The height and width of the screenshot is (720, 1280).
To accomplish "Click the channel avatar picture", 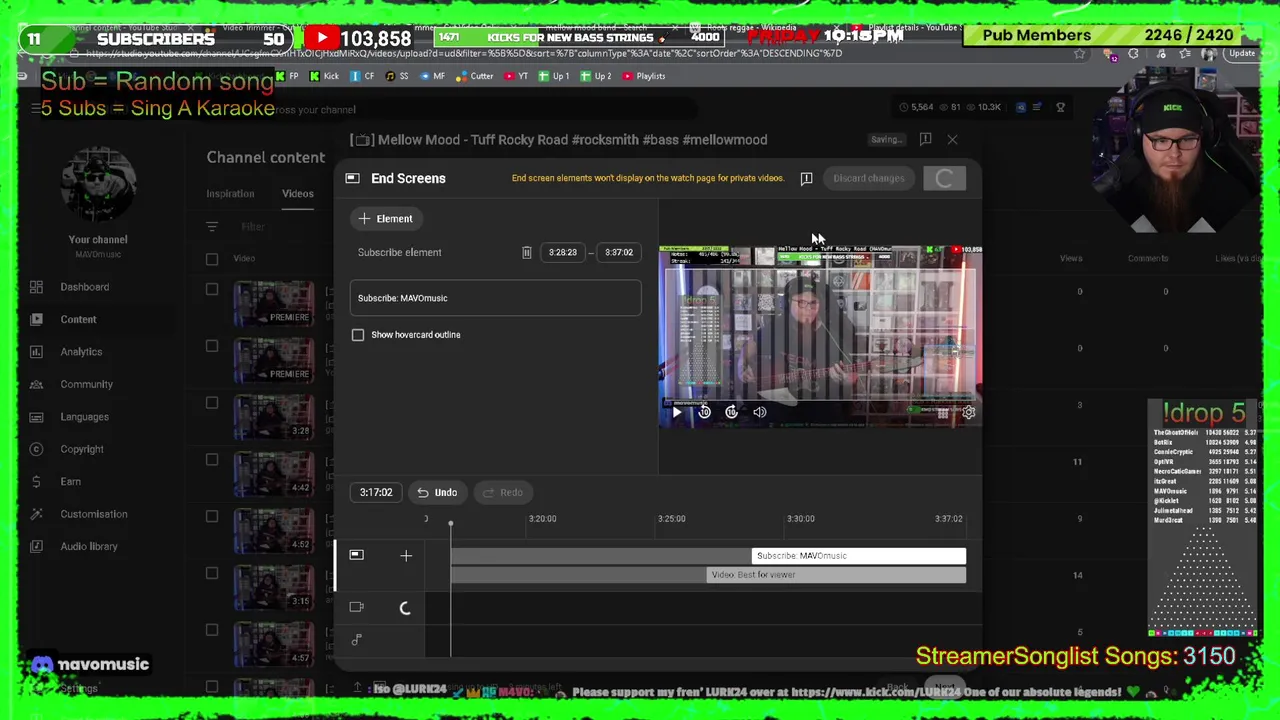I will 98,185.
